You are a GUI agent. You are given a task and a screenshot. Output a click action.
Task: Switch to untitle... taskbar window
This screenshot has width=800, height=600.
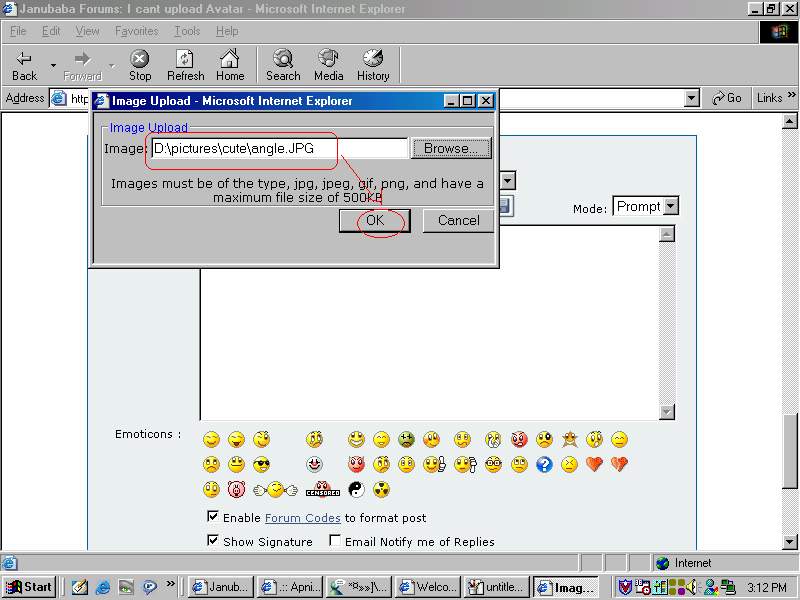point(496,587)
